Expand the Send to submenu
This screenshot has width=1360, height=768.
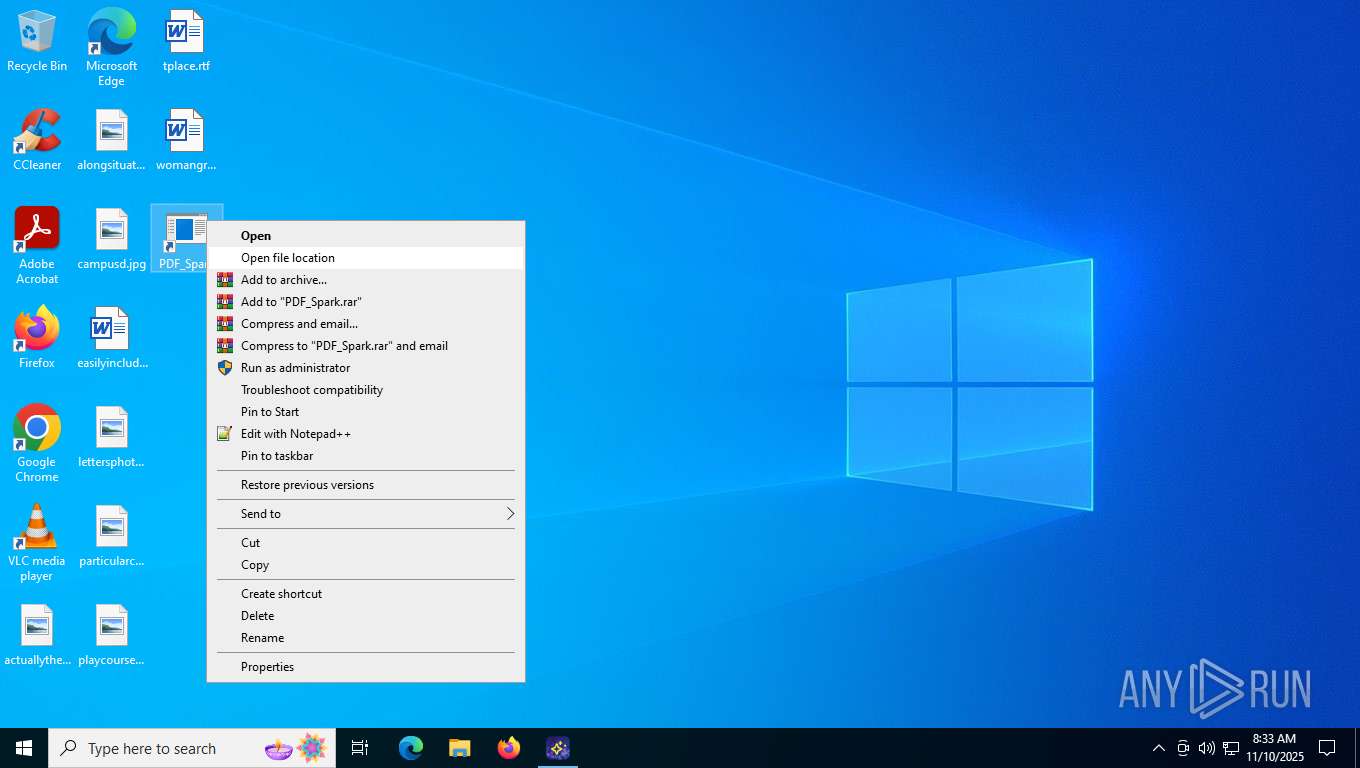366,514
